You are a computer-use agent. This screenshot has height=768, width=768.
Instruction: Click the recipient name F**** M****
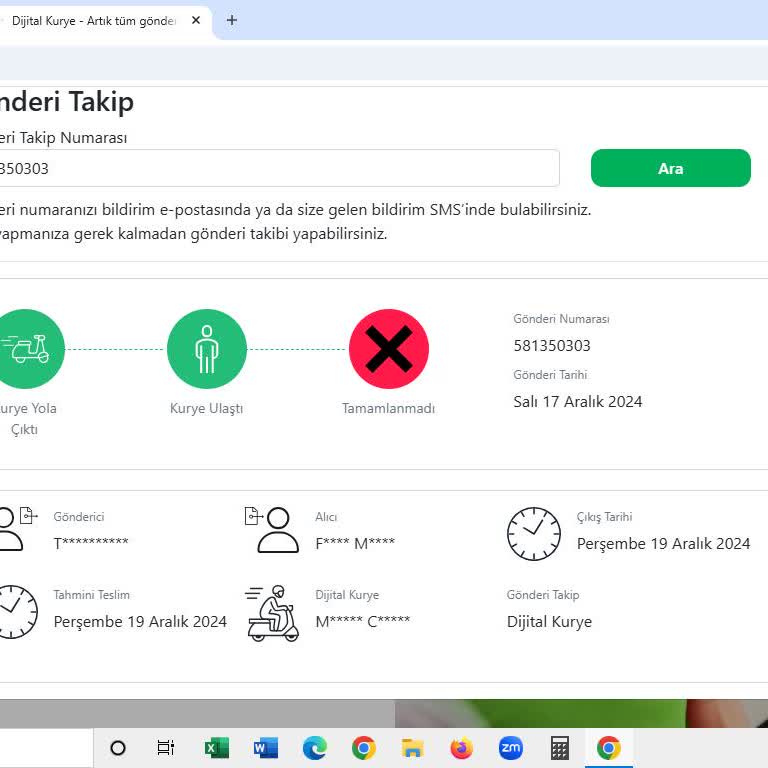(x=355, y=543)
